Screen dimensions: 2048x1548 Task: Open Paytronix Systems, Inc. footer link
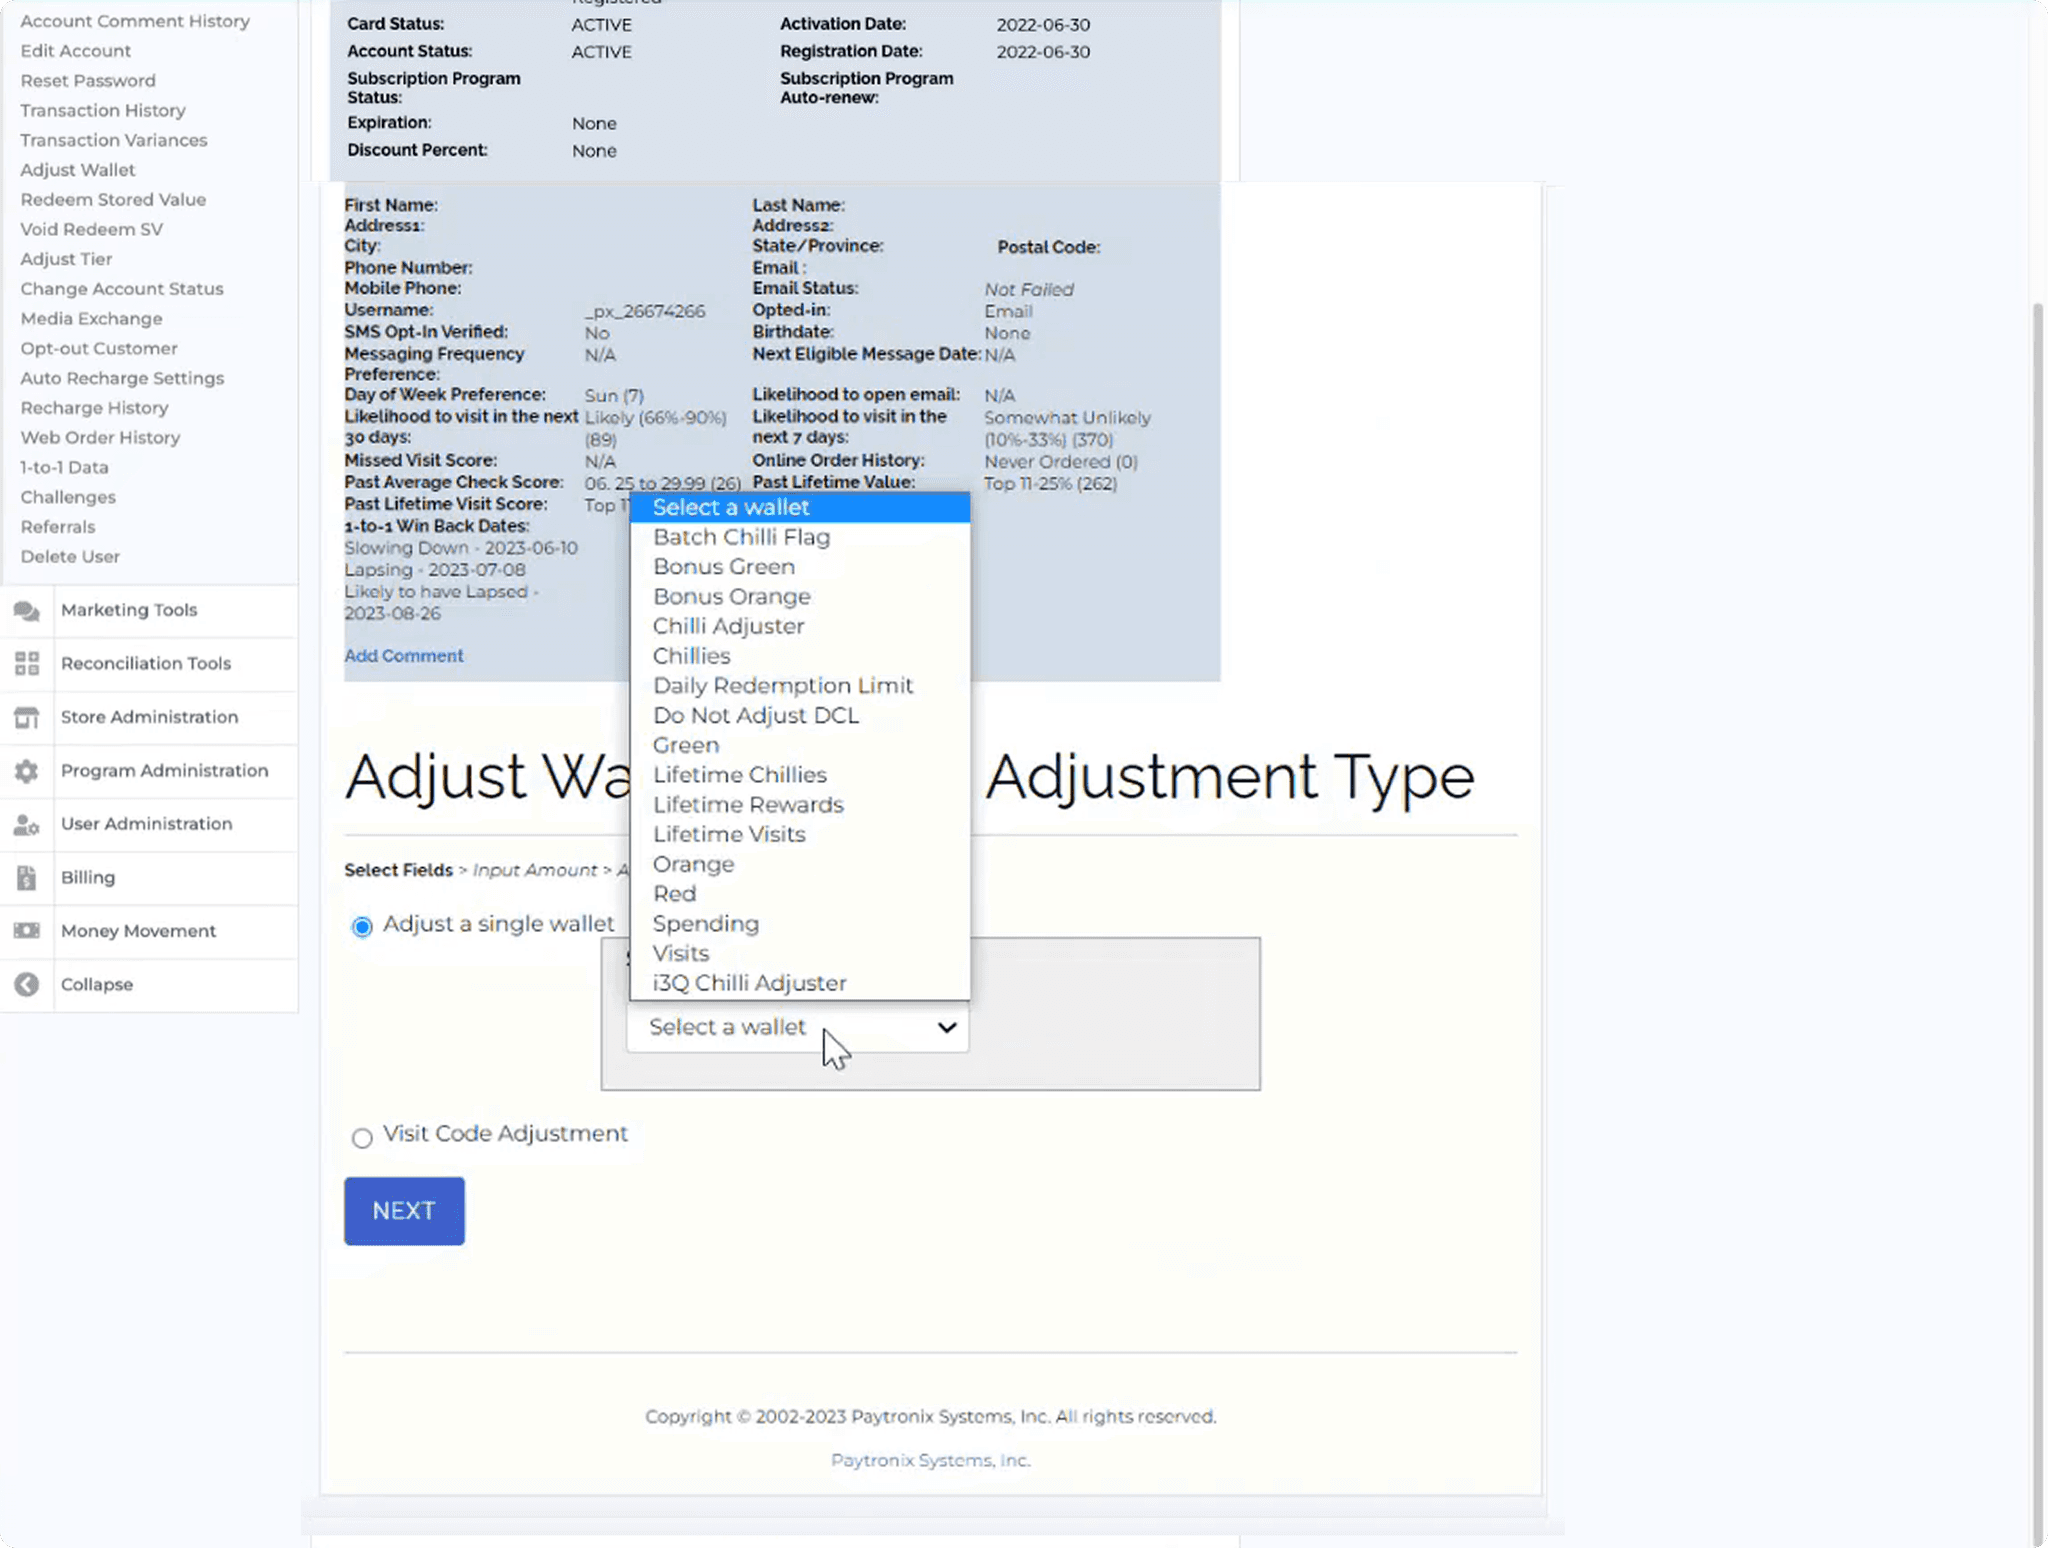point(930,1460)
